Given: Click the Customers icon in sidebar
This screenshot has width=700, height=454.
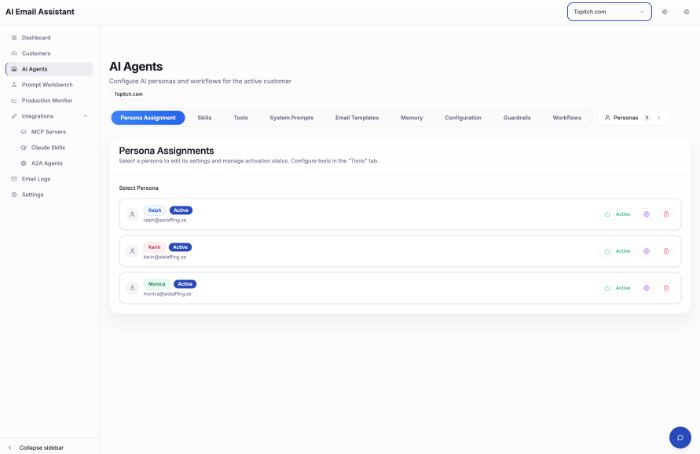Looking at the screenshot, I should [14, 53].
